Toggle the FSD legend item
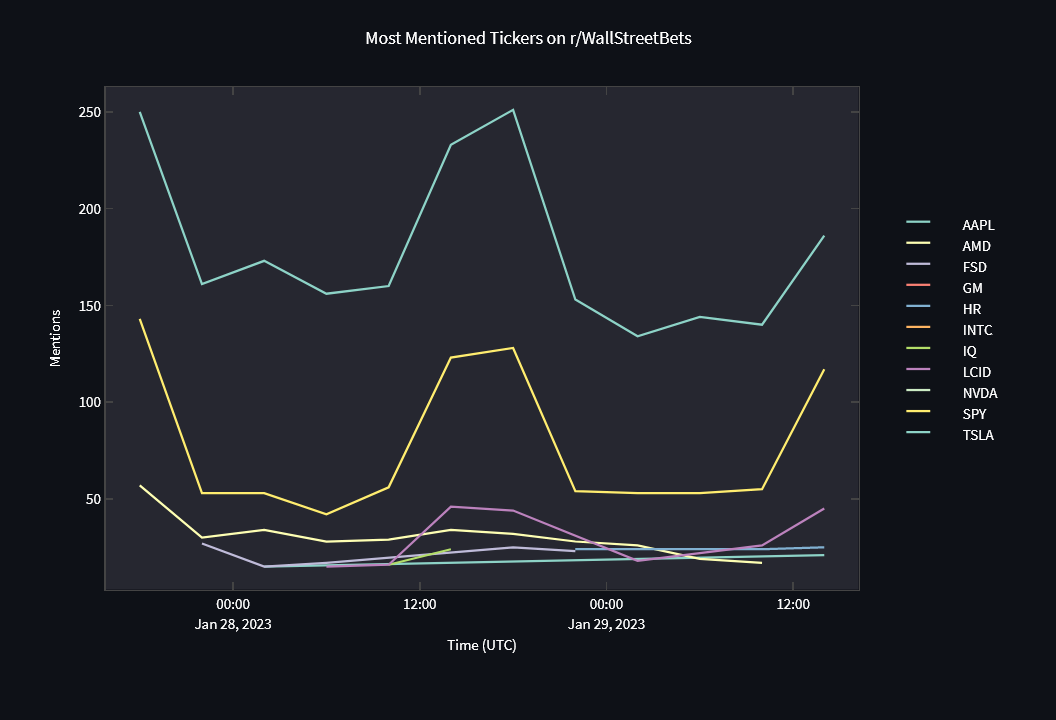Viewport: 1056px width, 720px height. click(950, 267)
